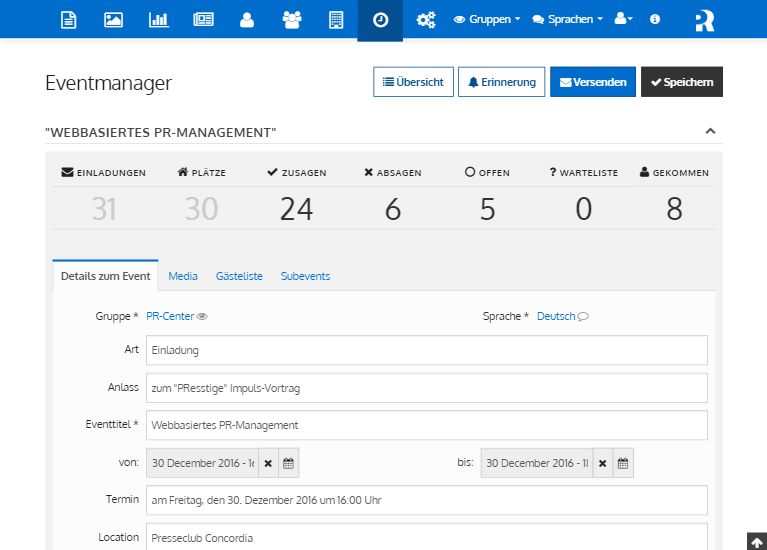The image size is (767, 550).
Task: Click the Gekommen count 8
Action: point(674,209)
